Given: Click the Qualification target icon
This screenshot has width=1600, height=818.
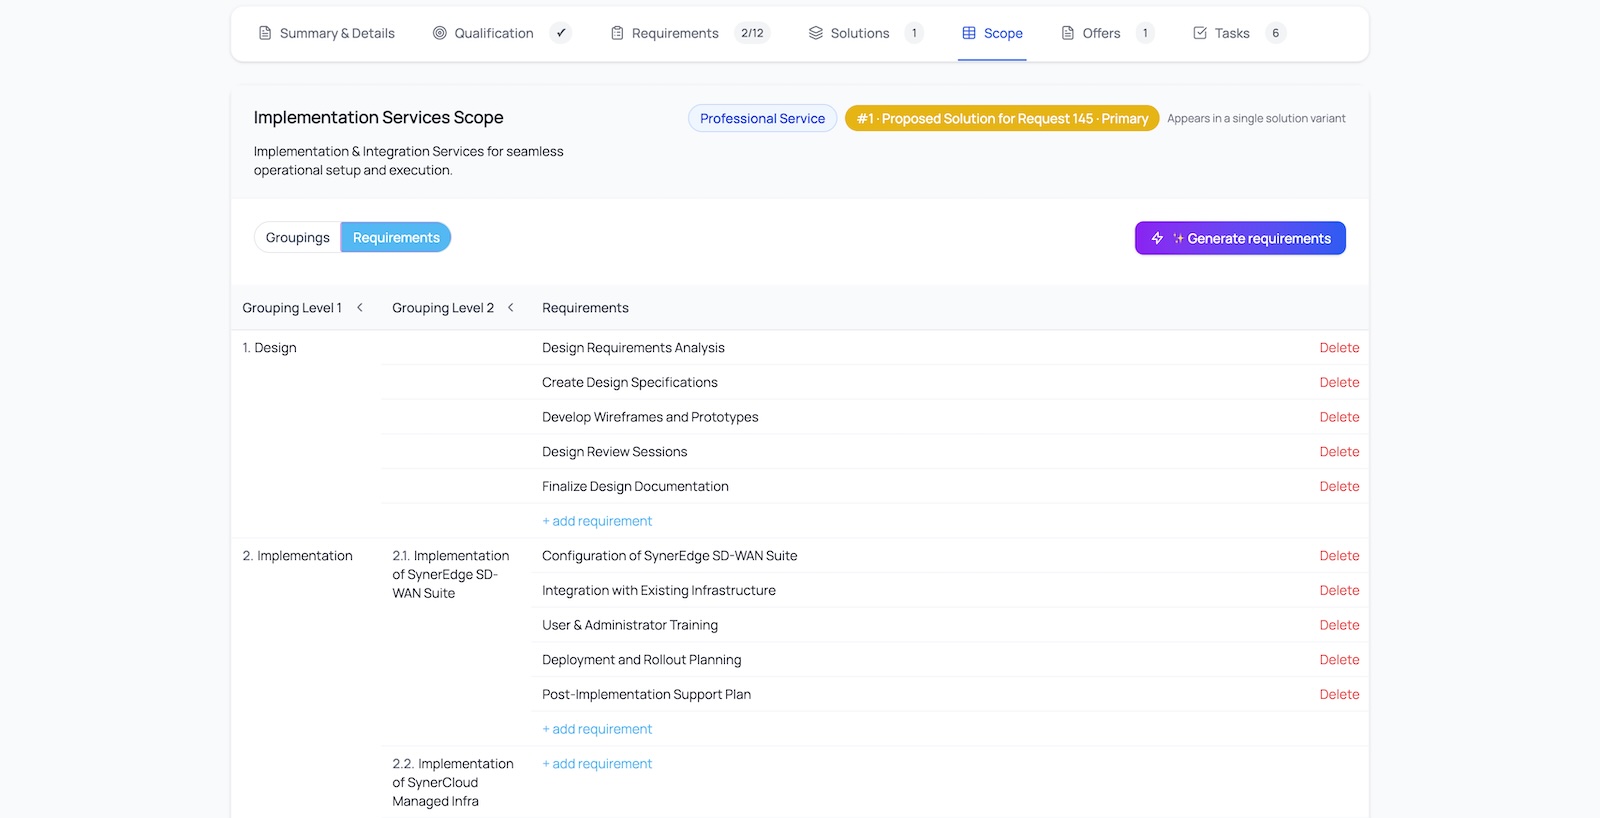Looking at the screenshot, I should [439, 33].
